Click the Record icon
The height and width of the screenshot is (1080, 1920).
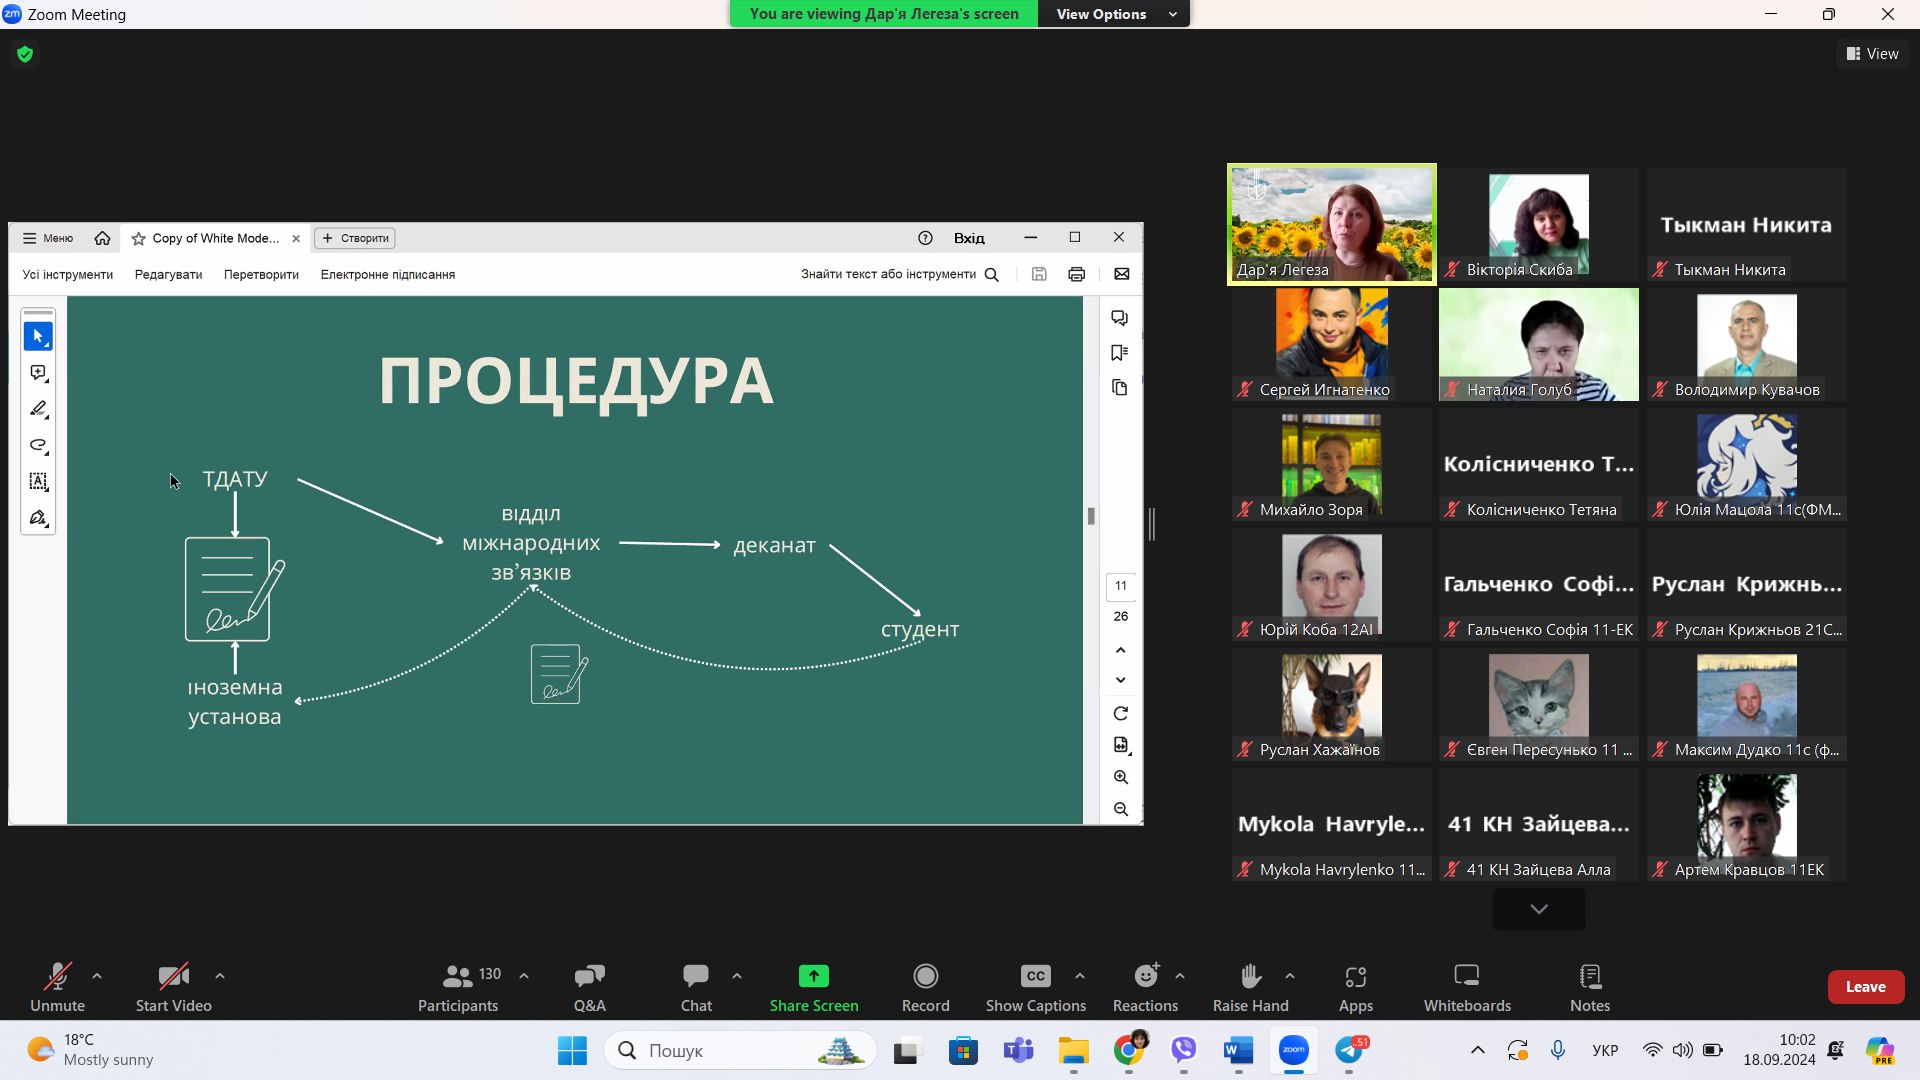[925, 976]
